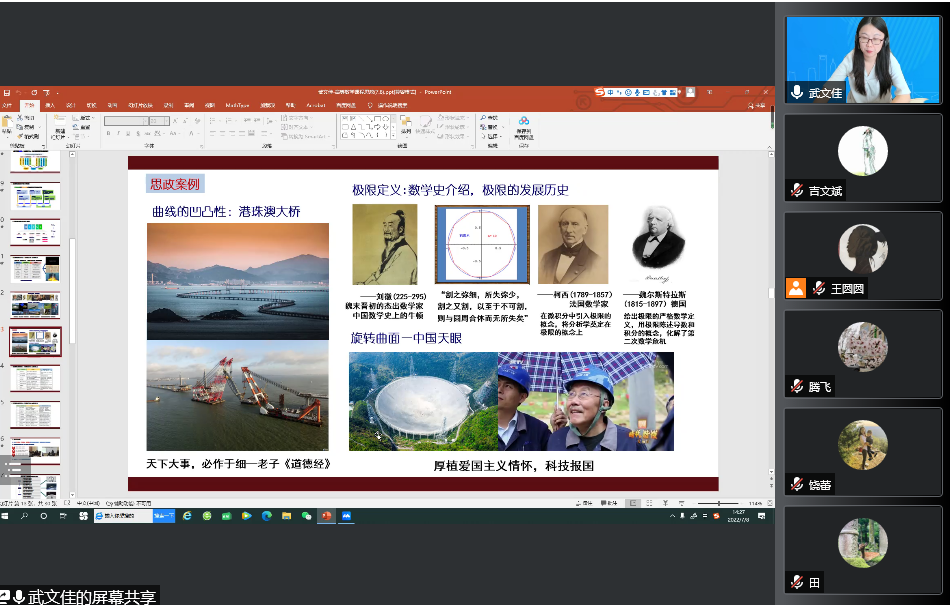Adjust the zoom slider in status bar

click(x=718, y=503)
